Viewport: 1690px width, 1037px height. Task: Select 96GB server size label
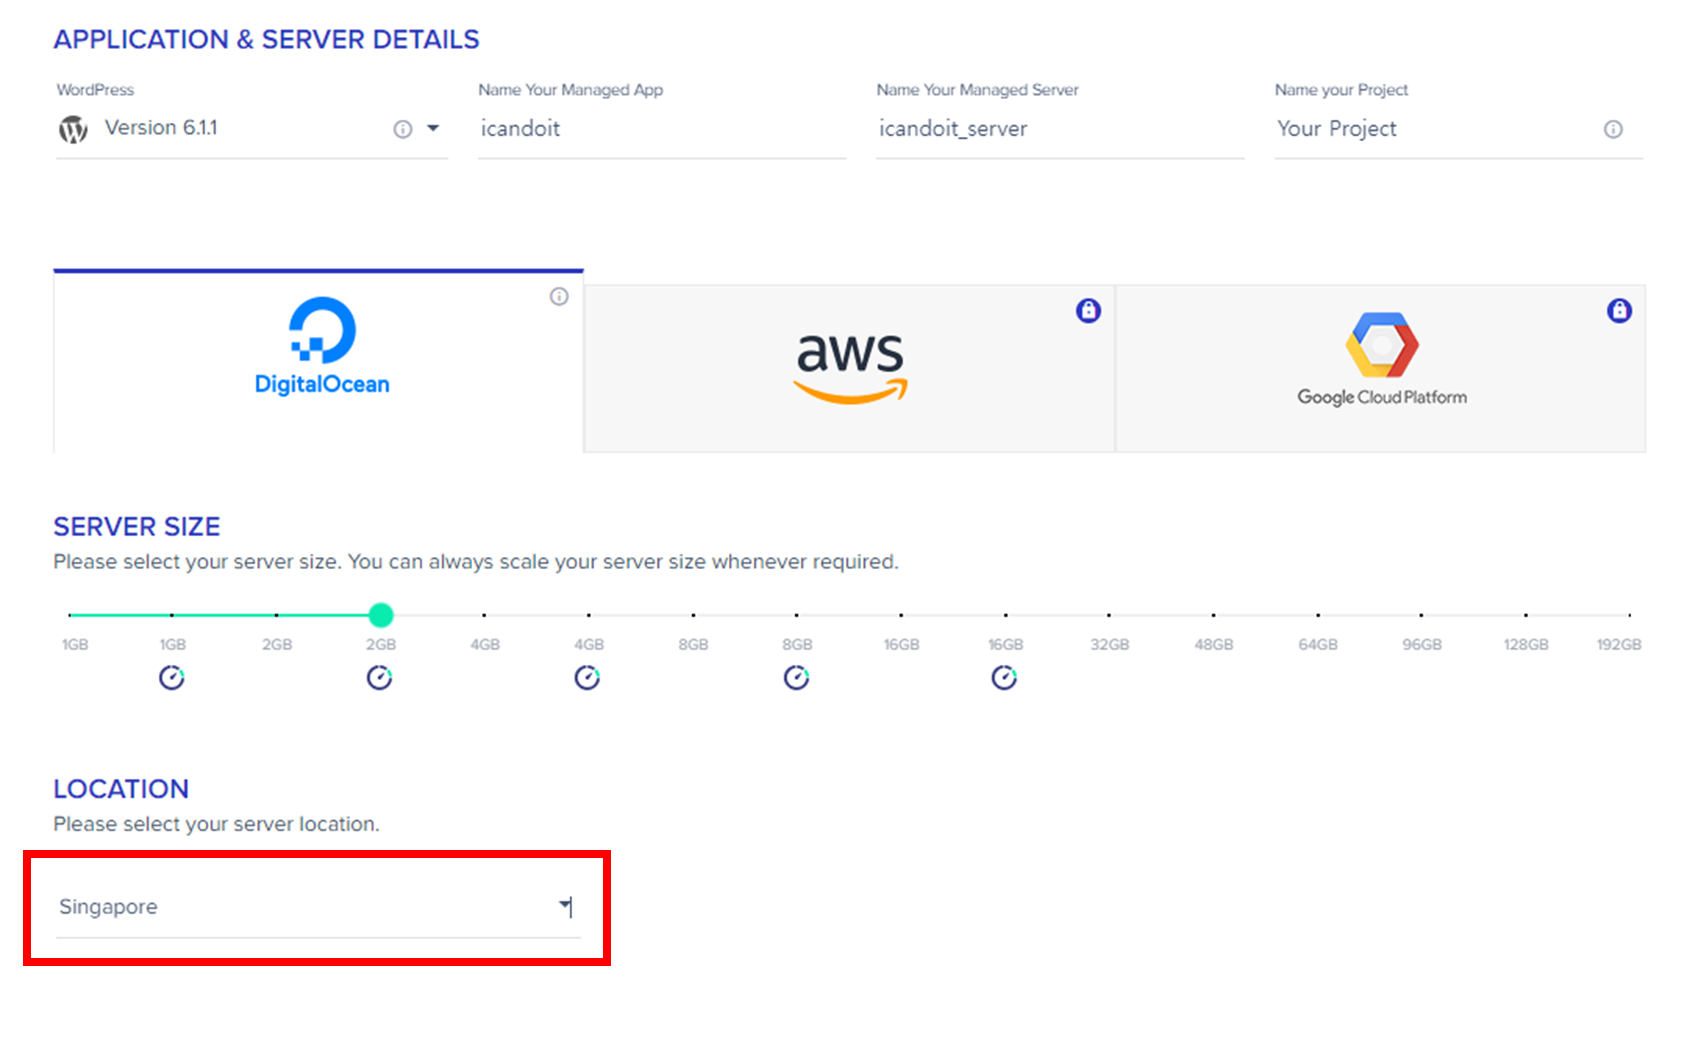1421,645
